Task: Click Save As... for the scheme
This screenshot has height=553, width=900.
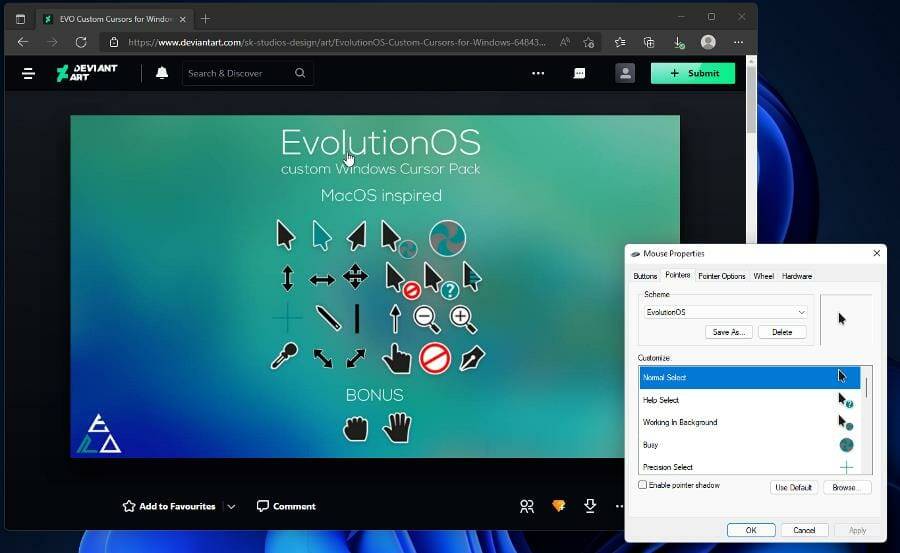Action: [x=728, y=332]
